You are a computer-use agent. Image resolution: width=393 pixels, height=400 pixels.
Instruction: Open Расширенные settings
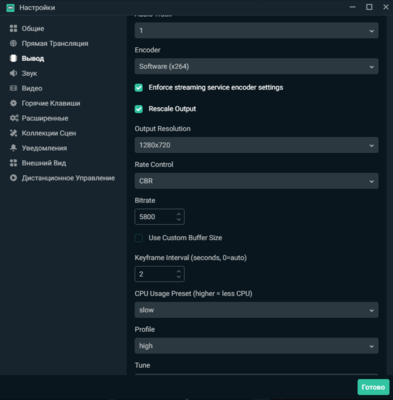pyautogui.click(x=45, y=118)
